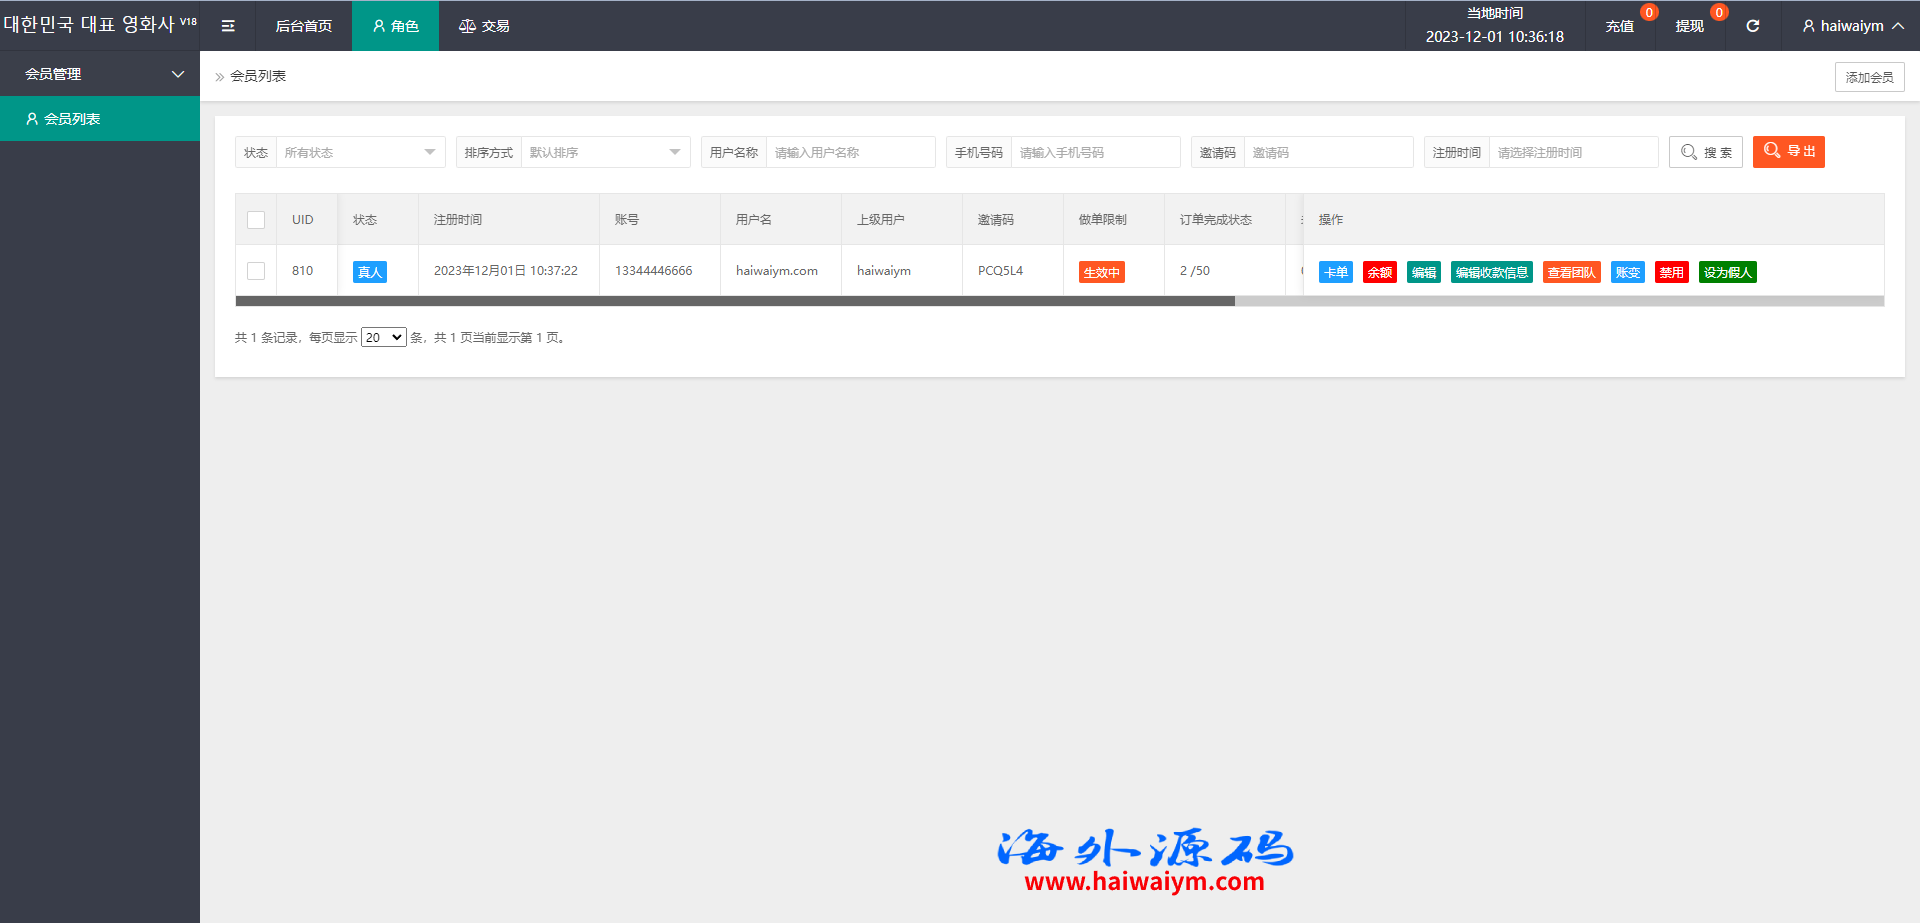1920x923 pixels.
Task: Click the orange export (导出) button
Action: click(x=1788, y=152)
